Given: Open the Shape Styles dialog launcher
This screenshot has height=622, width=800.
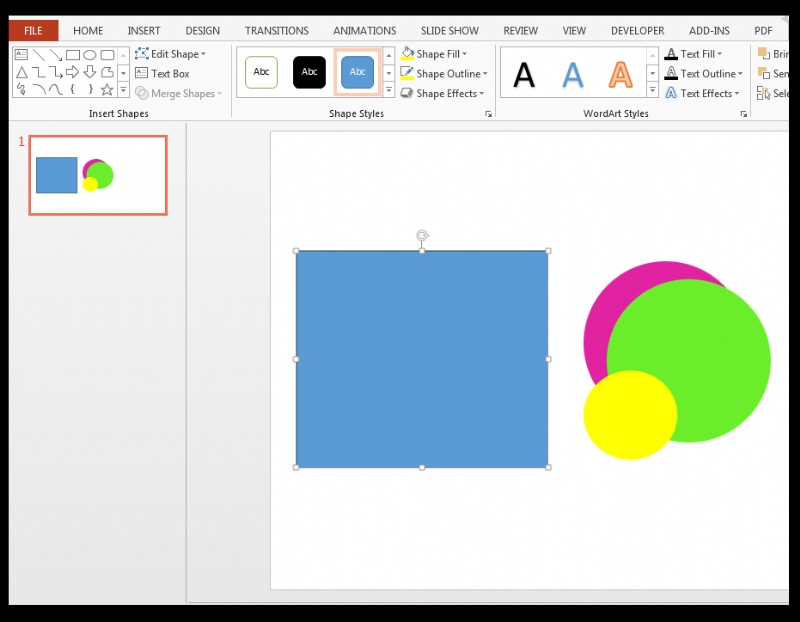Looking at the screenshot, I should click(x=489, y=114).
